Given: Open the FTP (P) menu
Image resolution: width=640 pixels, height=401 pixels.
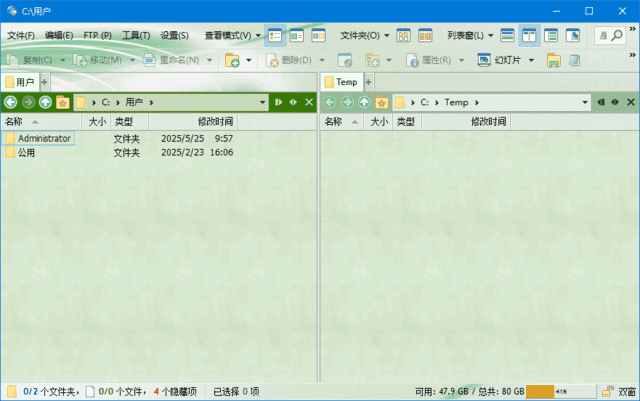Looking at the screenshot, I should point(98,36).
